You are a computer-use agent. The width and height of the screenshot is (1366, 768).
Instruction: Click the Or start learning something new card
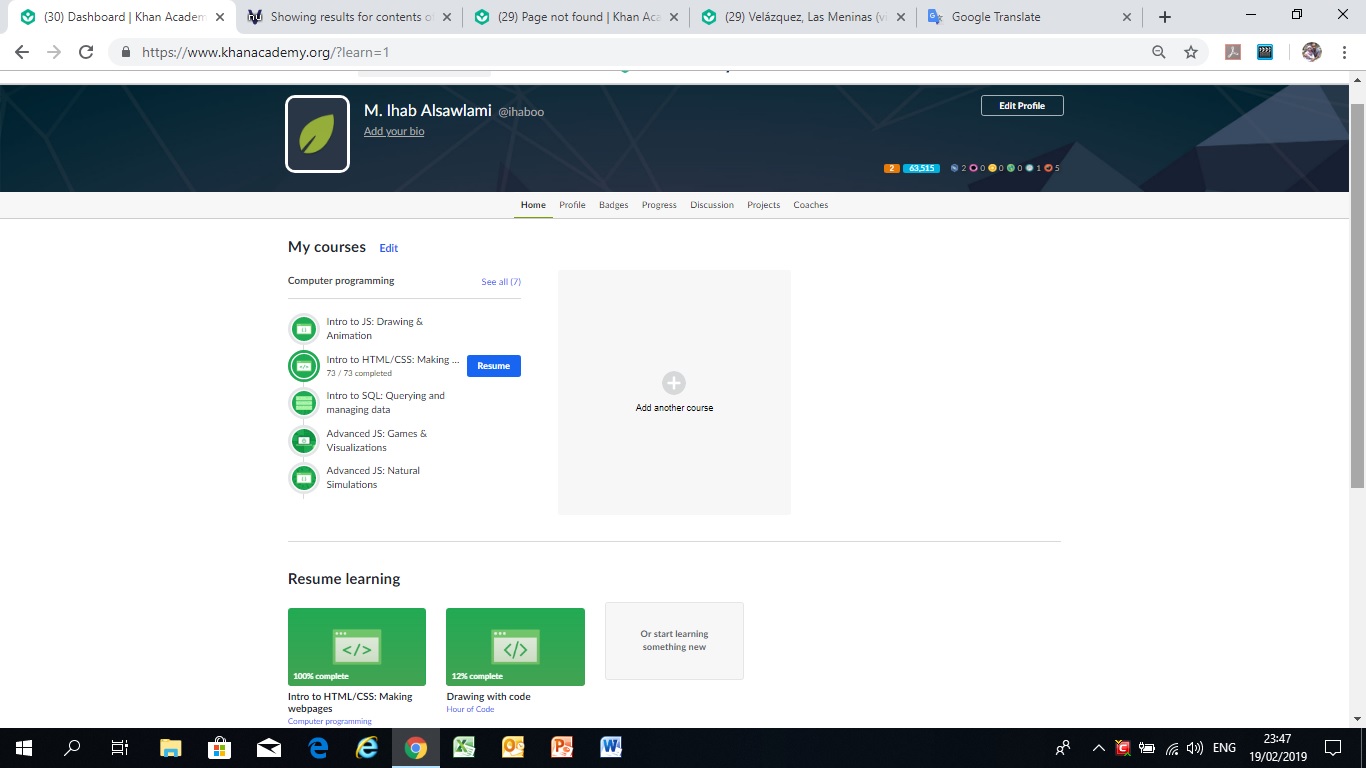[x=674, y=641]
